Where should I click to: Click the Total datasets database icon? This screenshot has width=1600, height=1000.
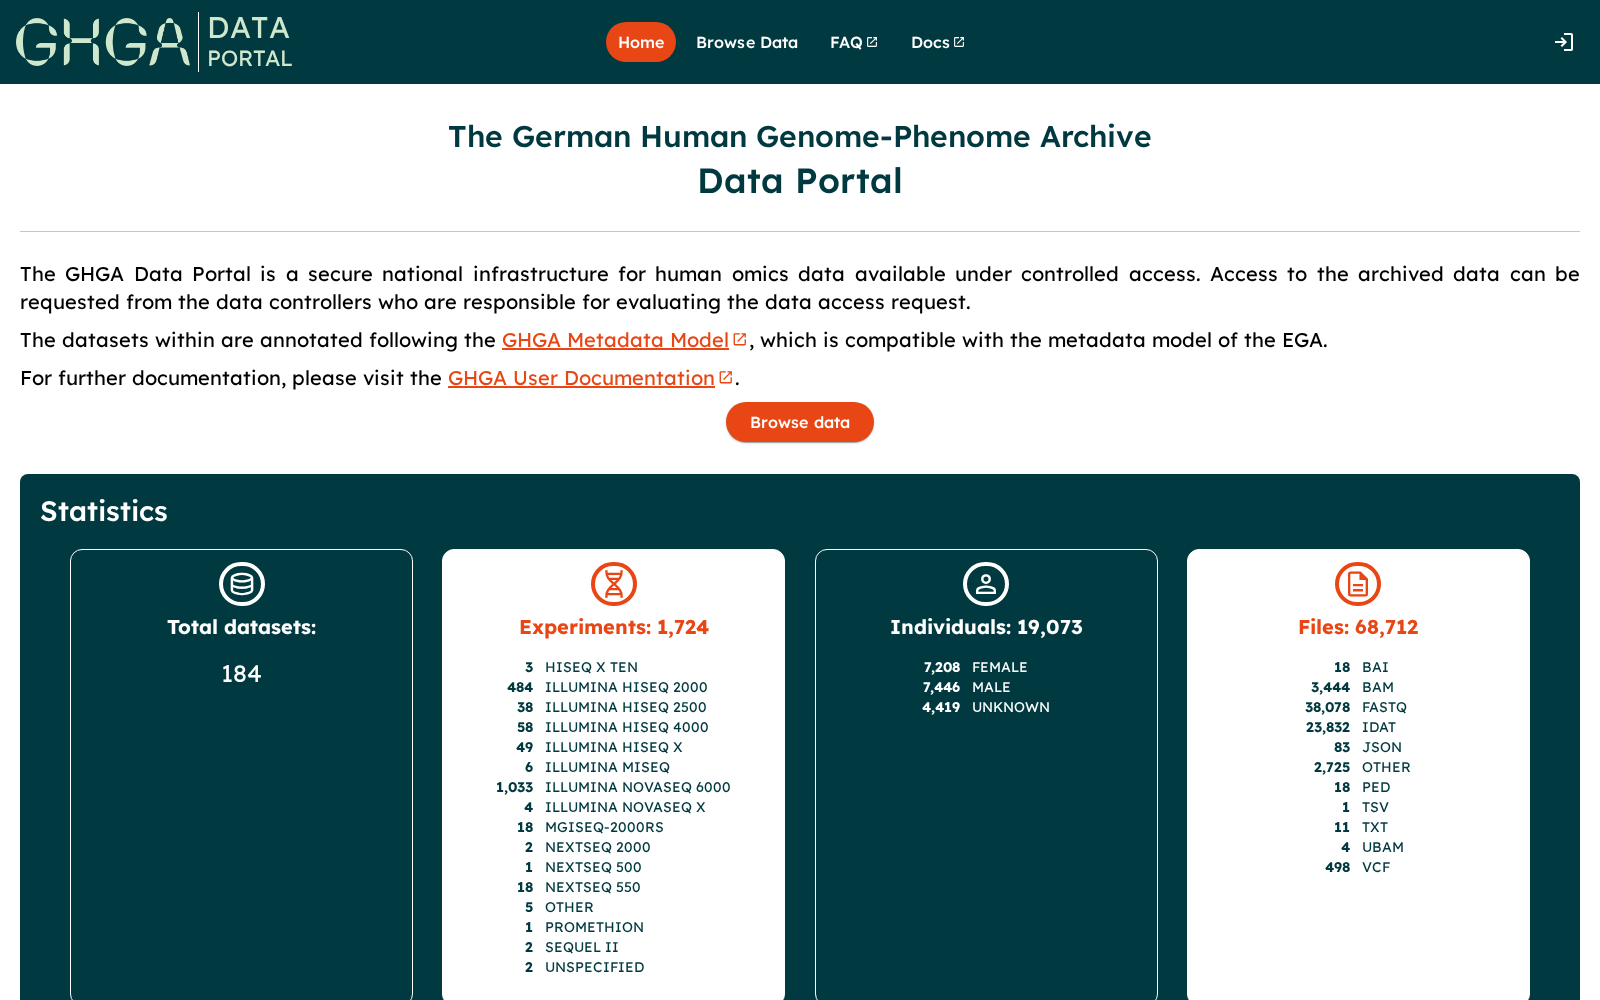coord(242,584)
